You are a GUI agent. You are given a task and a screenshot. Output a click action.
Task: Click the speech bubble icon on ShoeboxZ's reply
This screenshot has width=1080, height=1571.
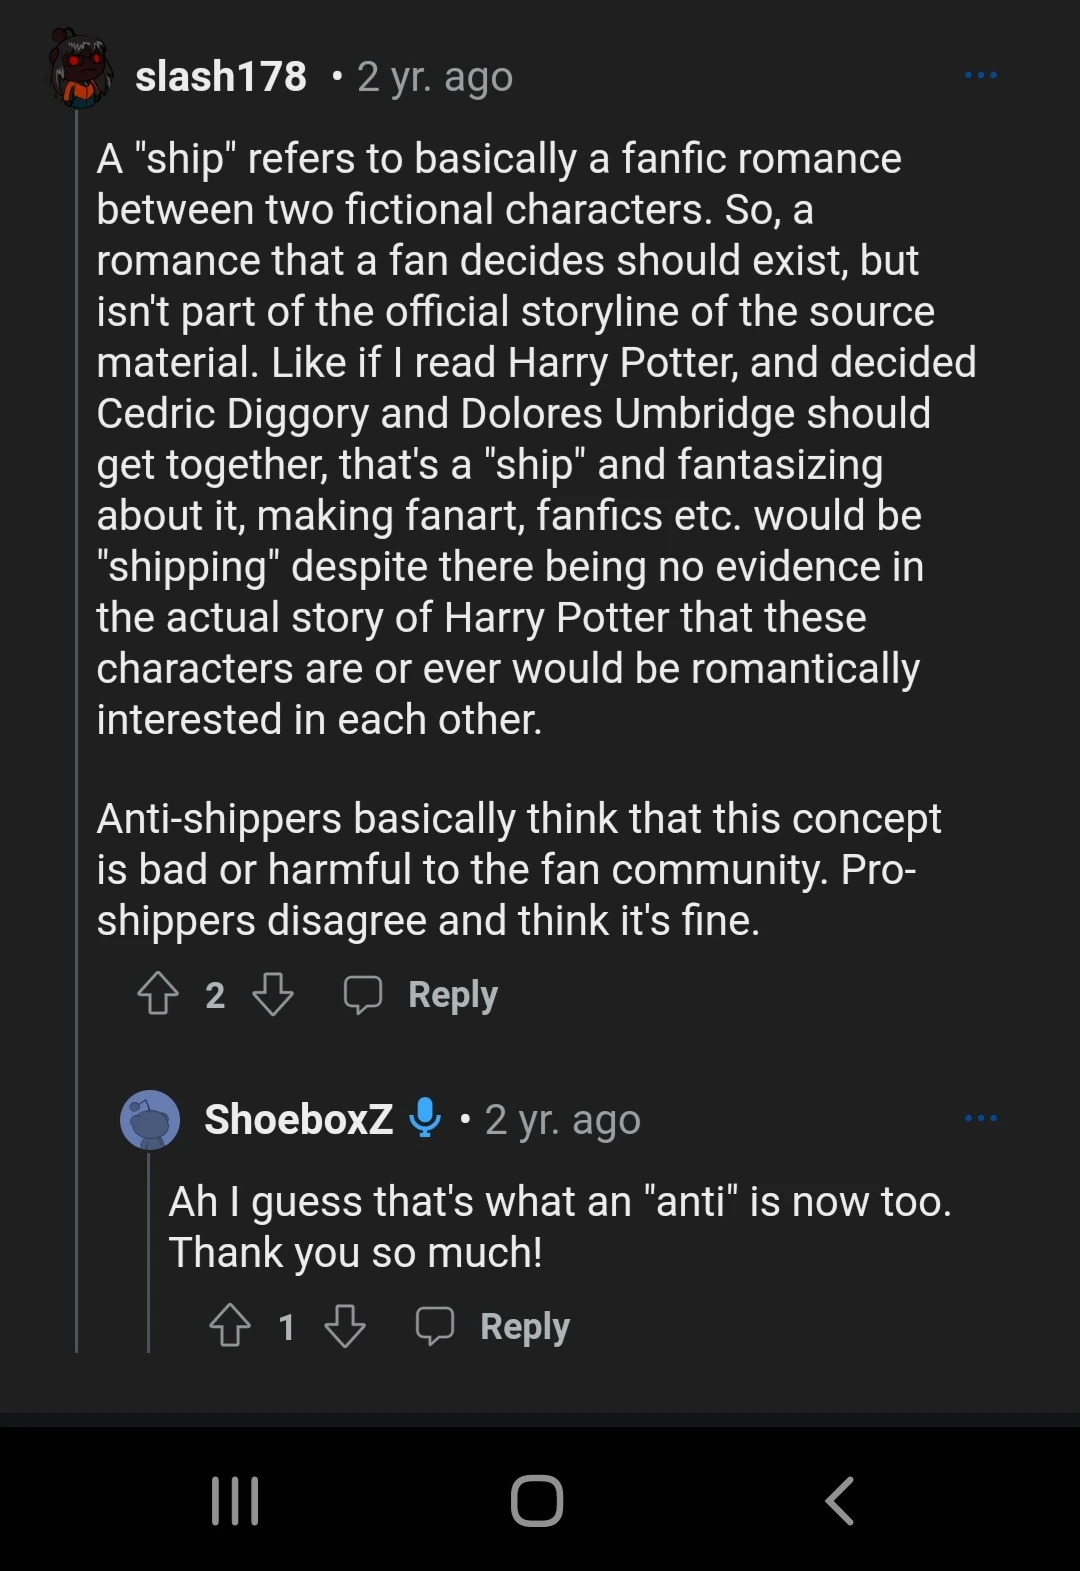pos(434,1326)
